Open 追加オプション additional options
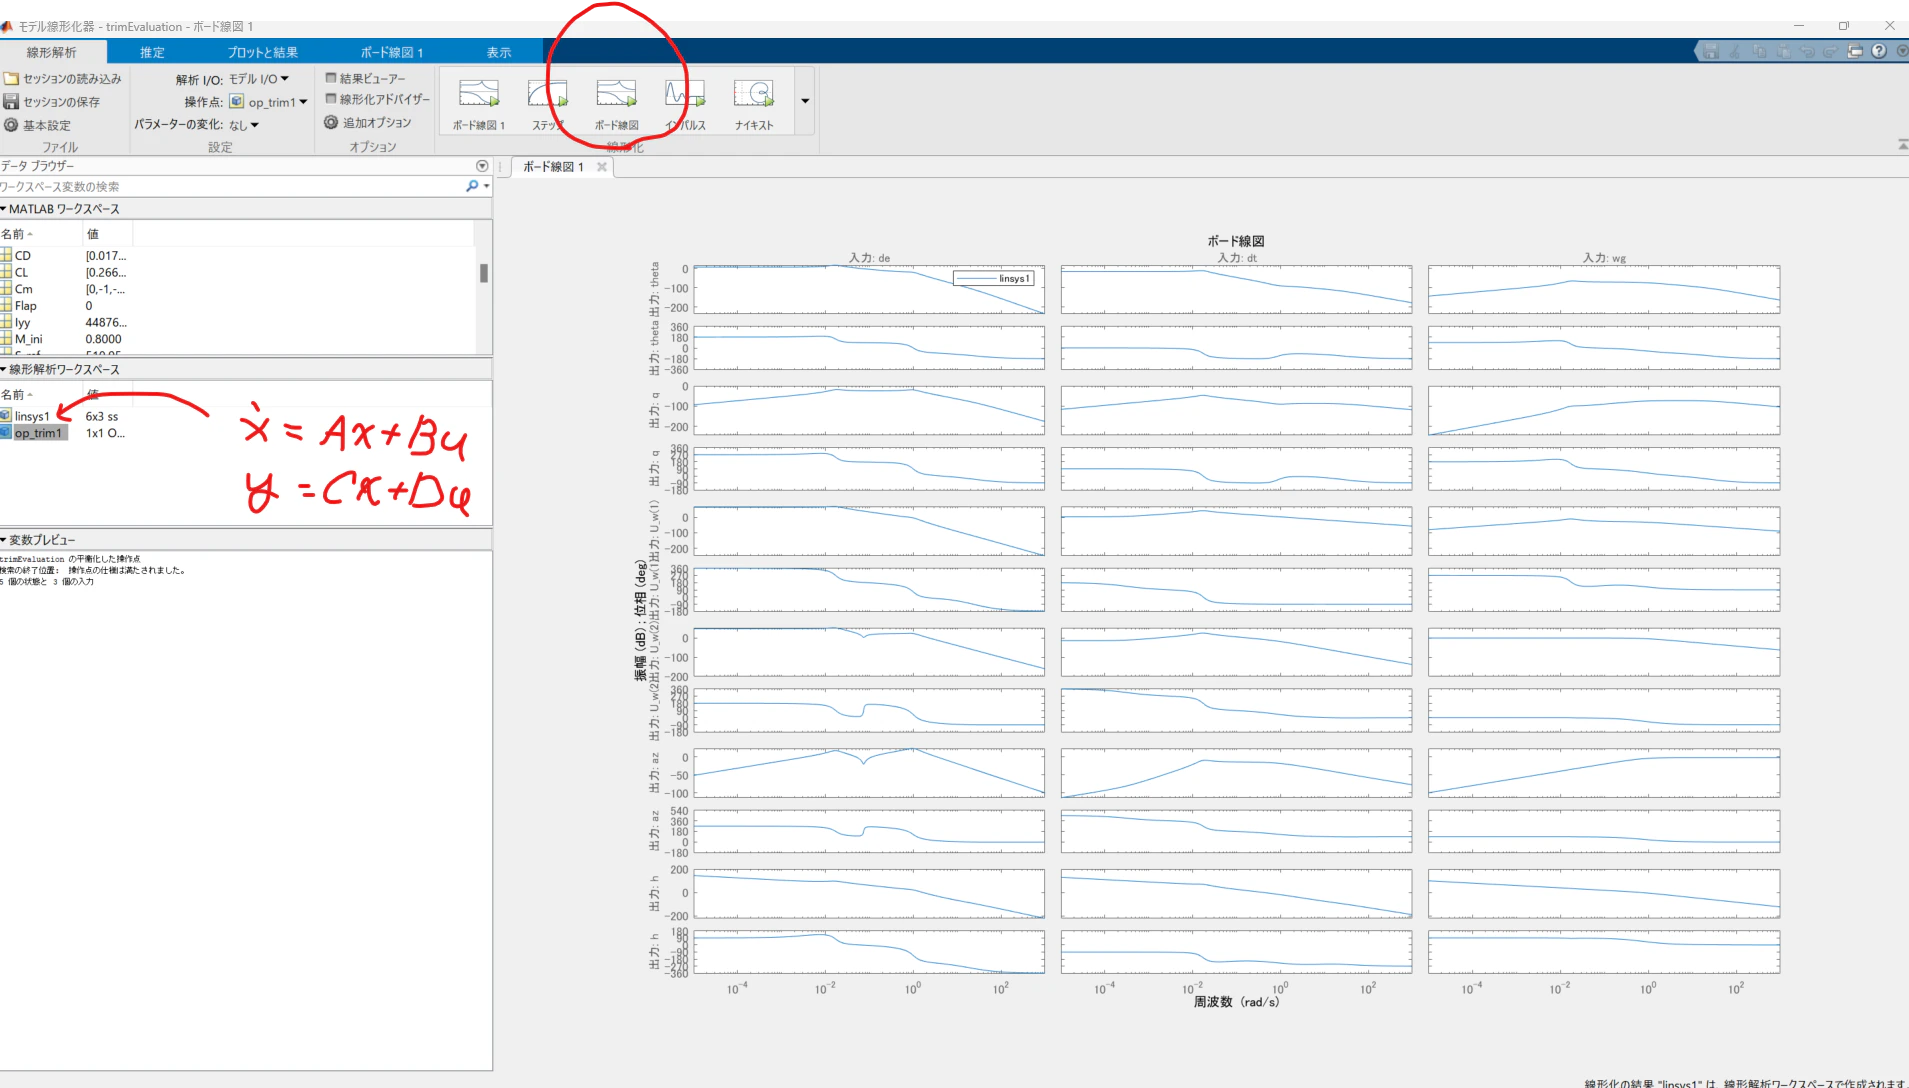The height and width of the screenshot is (1088, 1909). click(370, 122)
